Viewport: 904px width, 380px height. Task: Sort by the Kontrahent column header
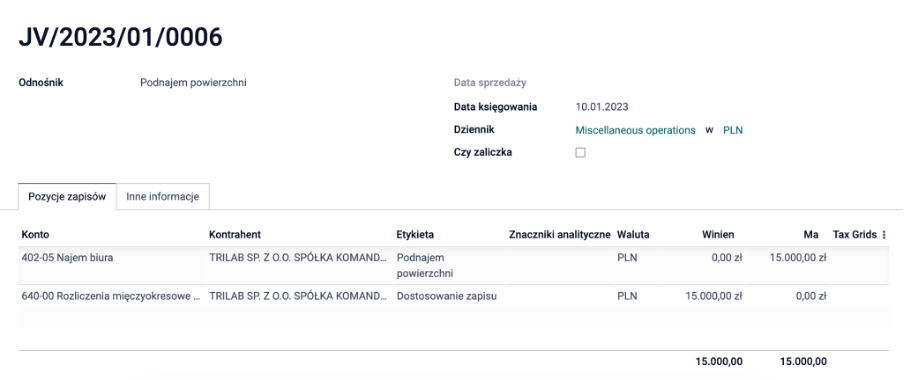click(x=235, y=235)
